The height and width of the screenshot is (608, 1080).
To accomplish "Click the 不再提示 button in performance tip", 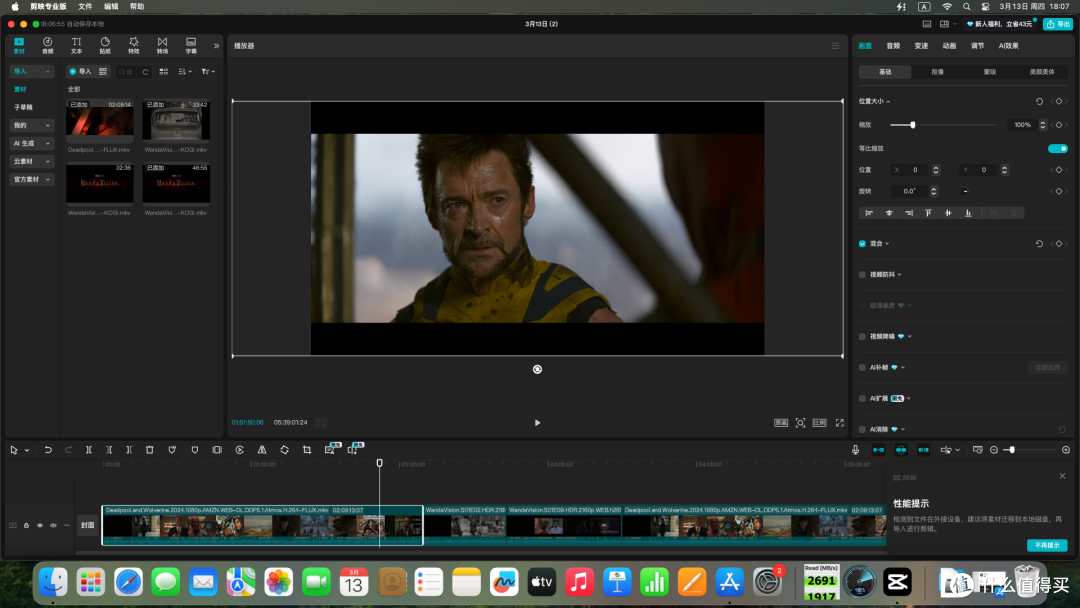I will pos(1047,545).
